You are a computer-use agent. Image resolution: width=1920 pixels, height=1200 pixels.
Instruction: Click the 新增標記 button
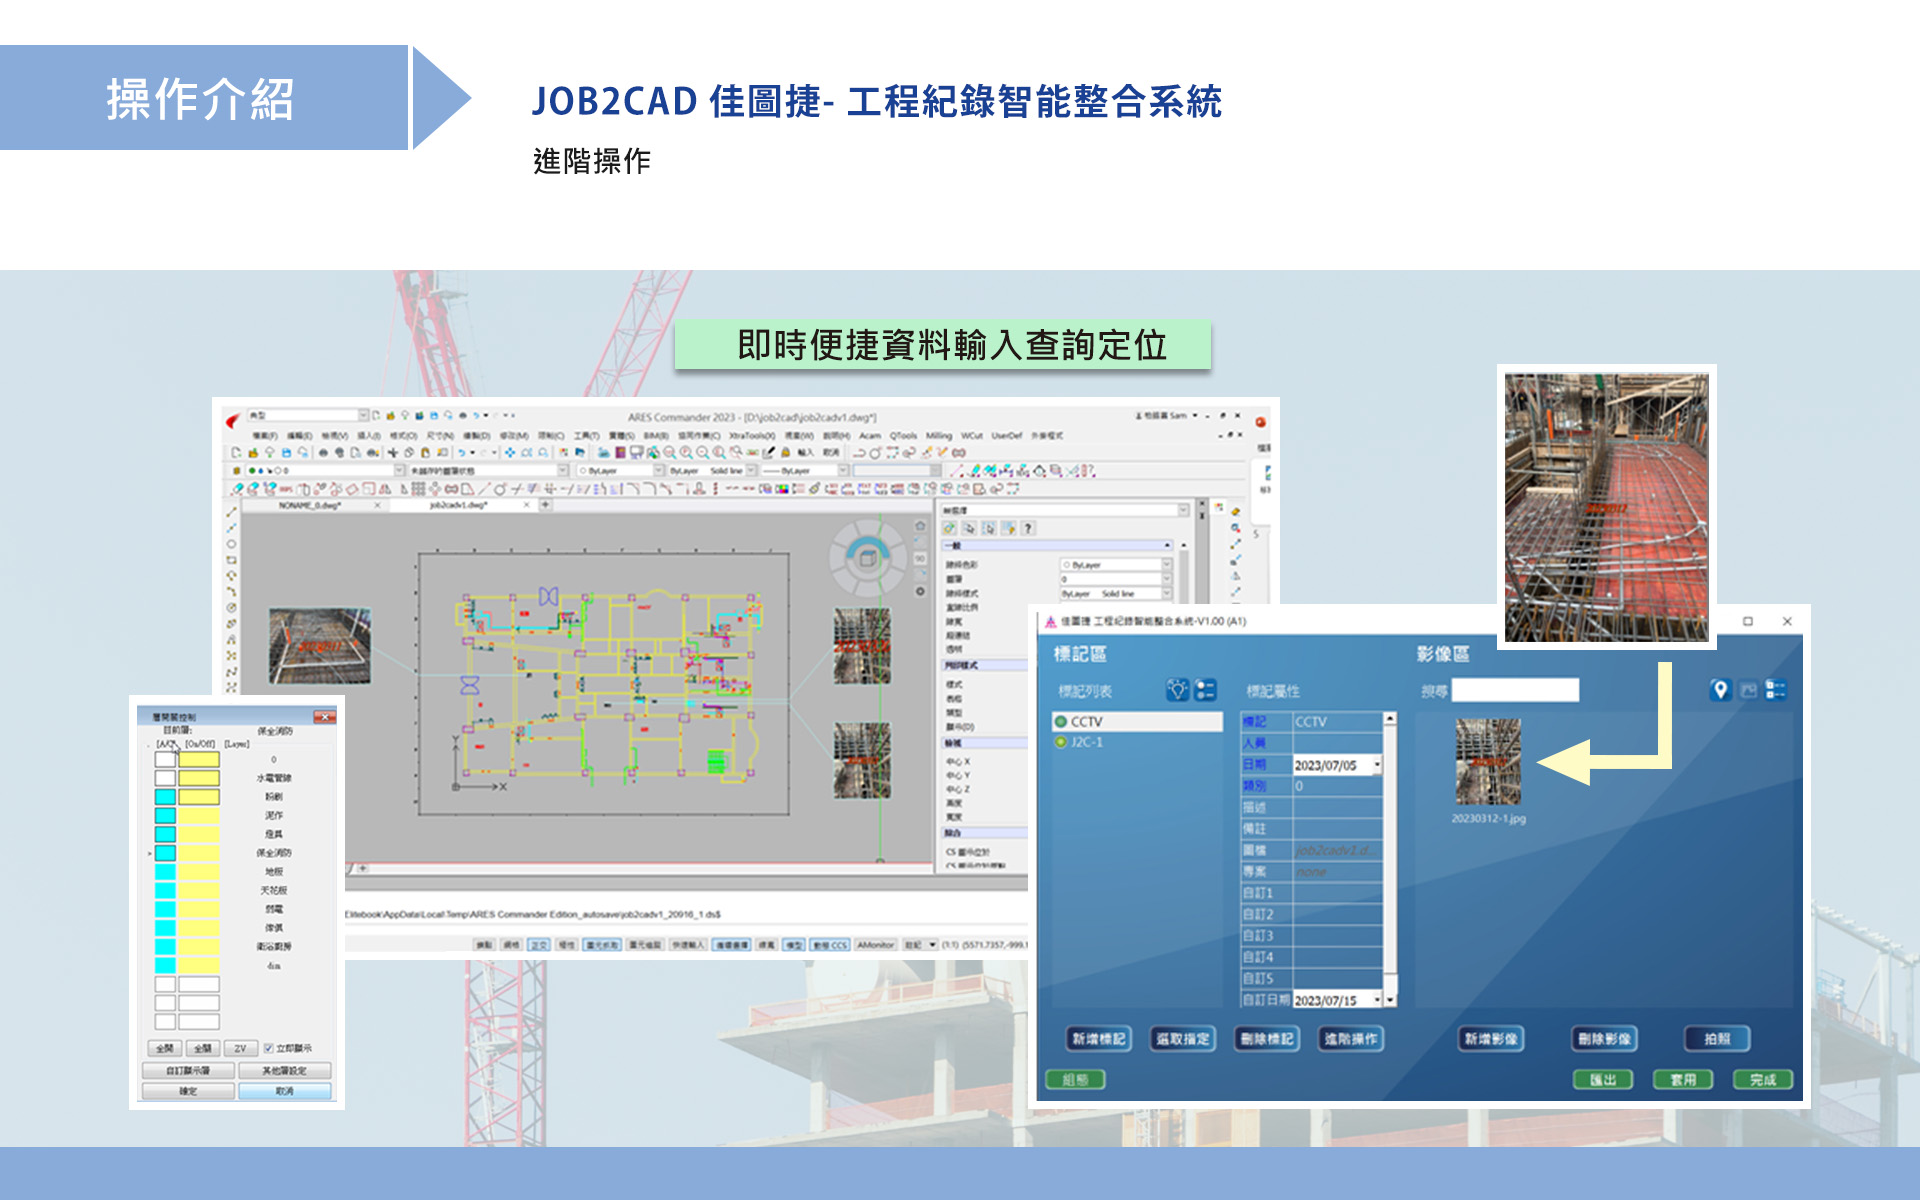pos(1099,1039)
